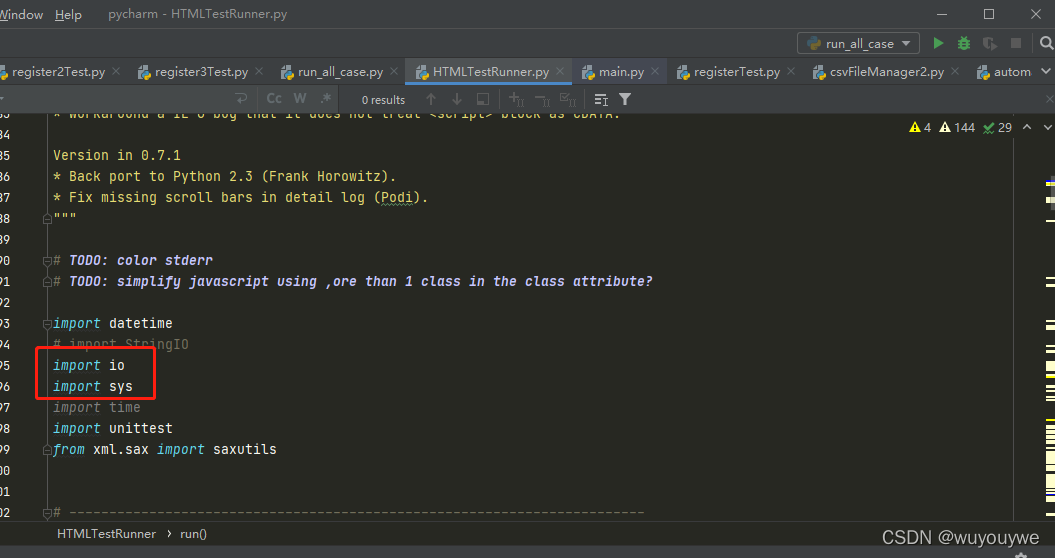Run the run_all_case configuration

938,43
